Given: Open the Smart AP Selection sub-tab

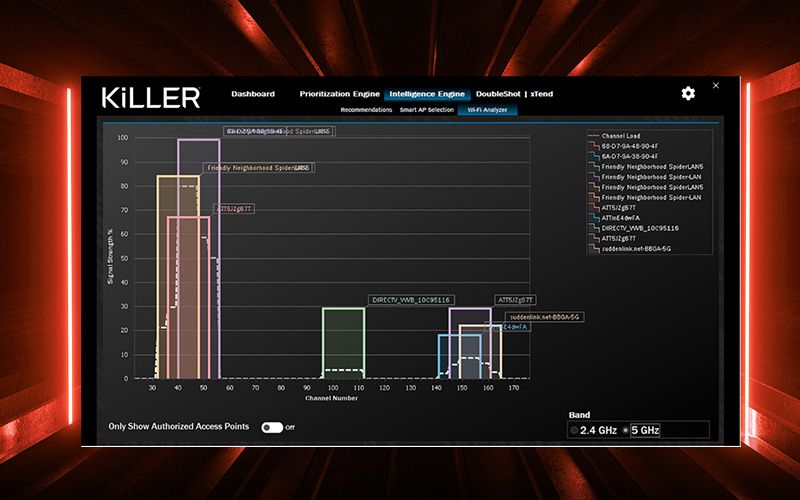Looking at the screenshot, I should 426,109.
